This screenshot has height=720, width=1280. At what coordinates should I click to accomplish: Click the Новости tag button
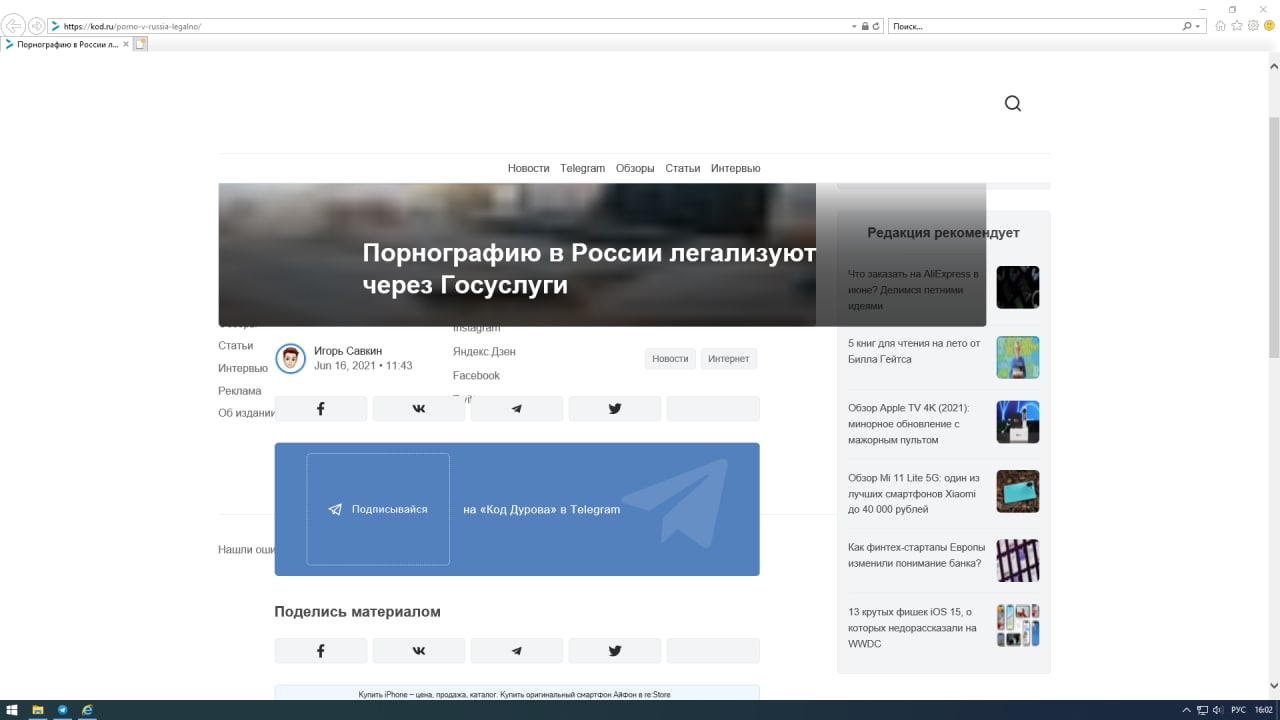pyautogui.click(x=670, y=358)
